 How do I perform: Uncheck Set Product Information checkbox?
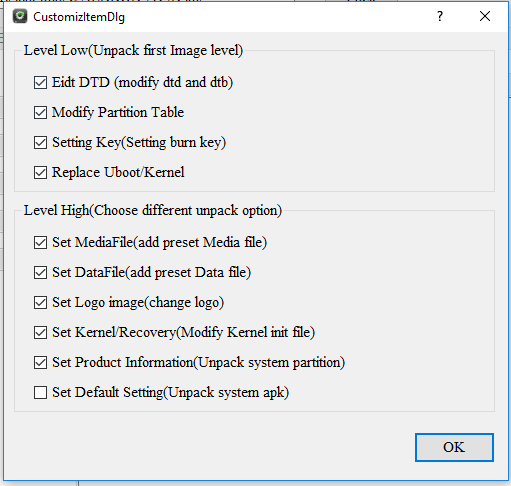click(40, 362)
